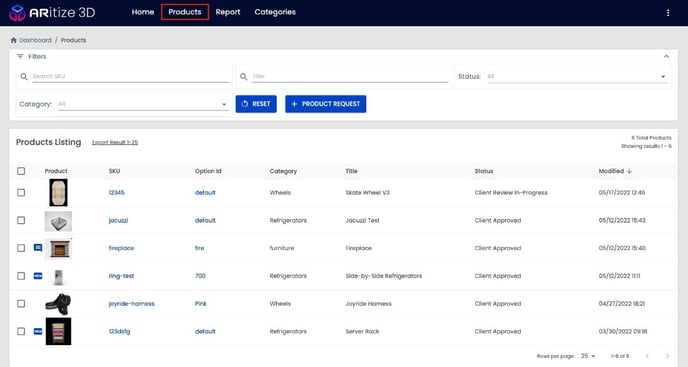Click the Joyride Harness product thumbnail

[58, 304]
